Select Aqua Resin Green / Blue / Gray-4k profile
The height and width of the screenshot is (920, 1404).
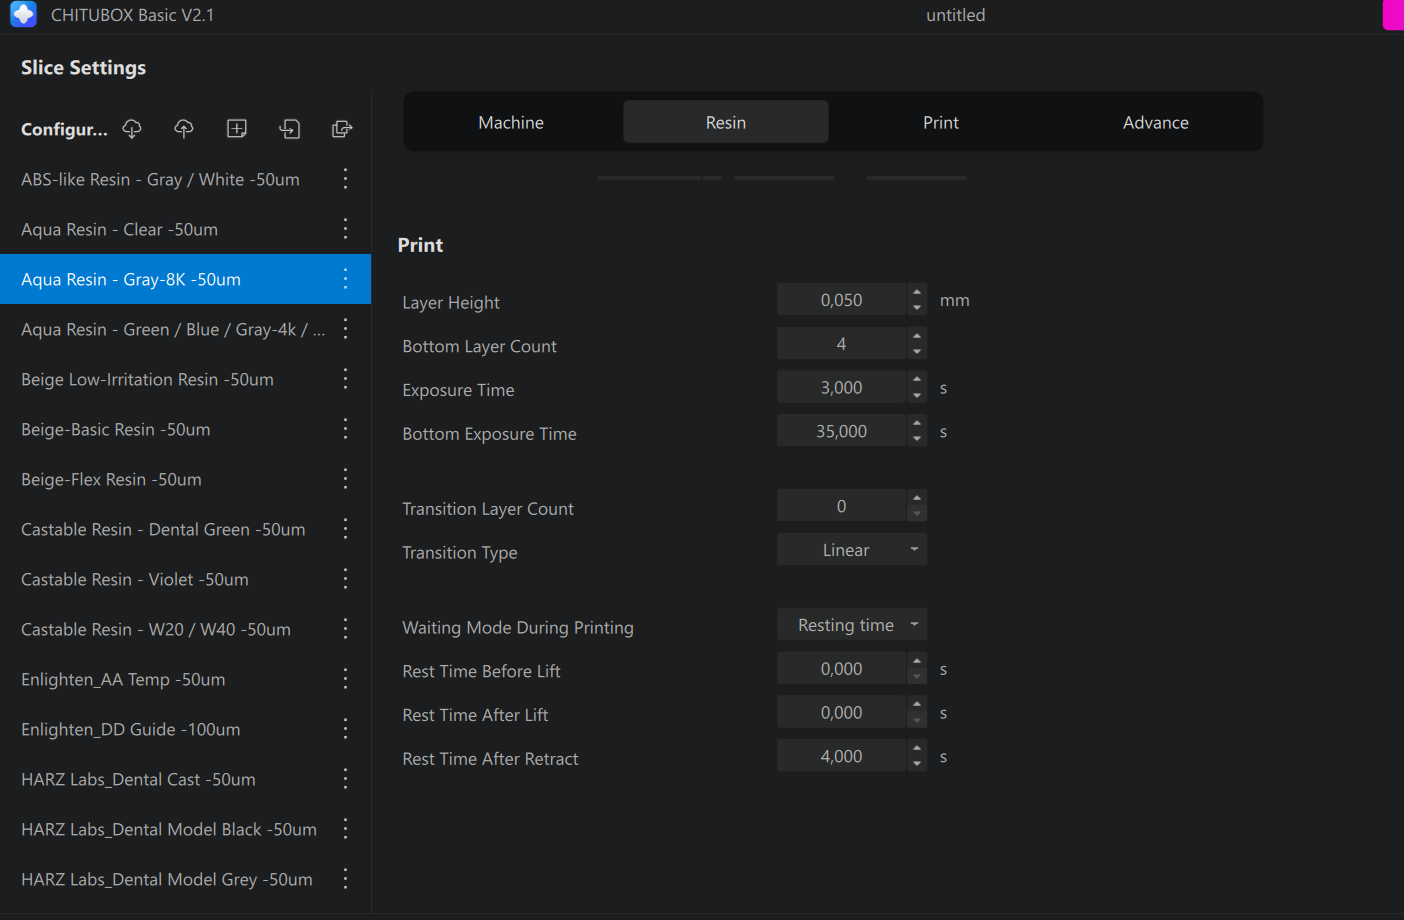(185, 329)
